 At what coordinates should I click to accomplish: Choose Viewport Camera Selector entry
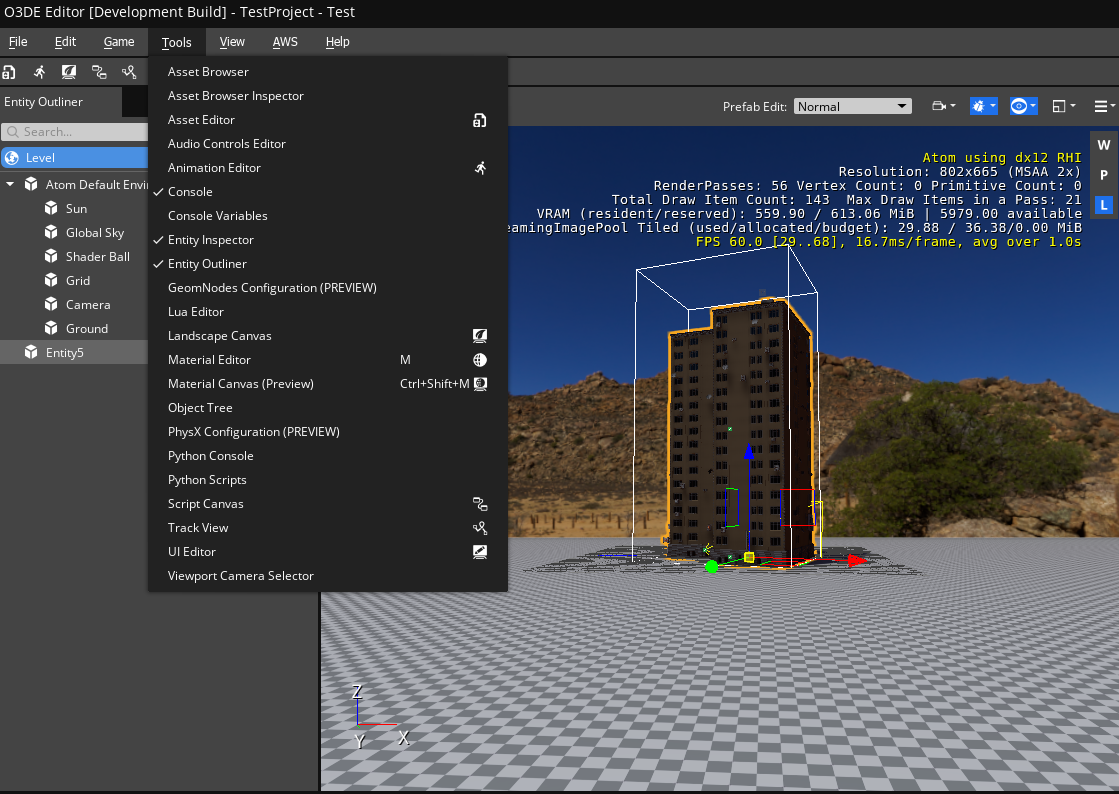[328, 576]
